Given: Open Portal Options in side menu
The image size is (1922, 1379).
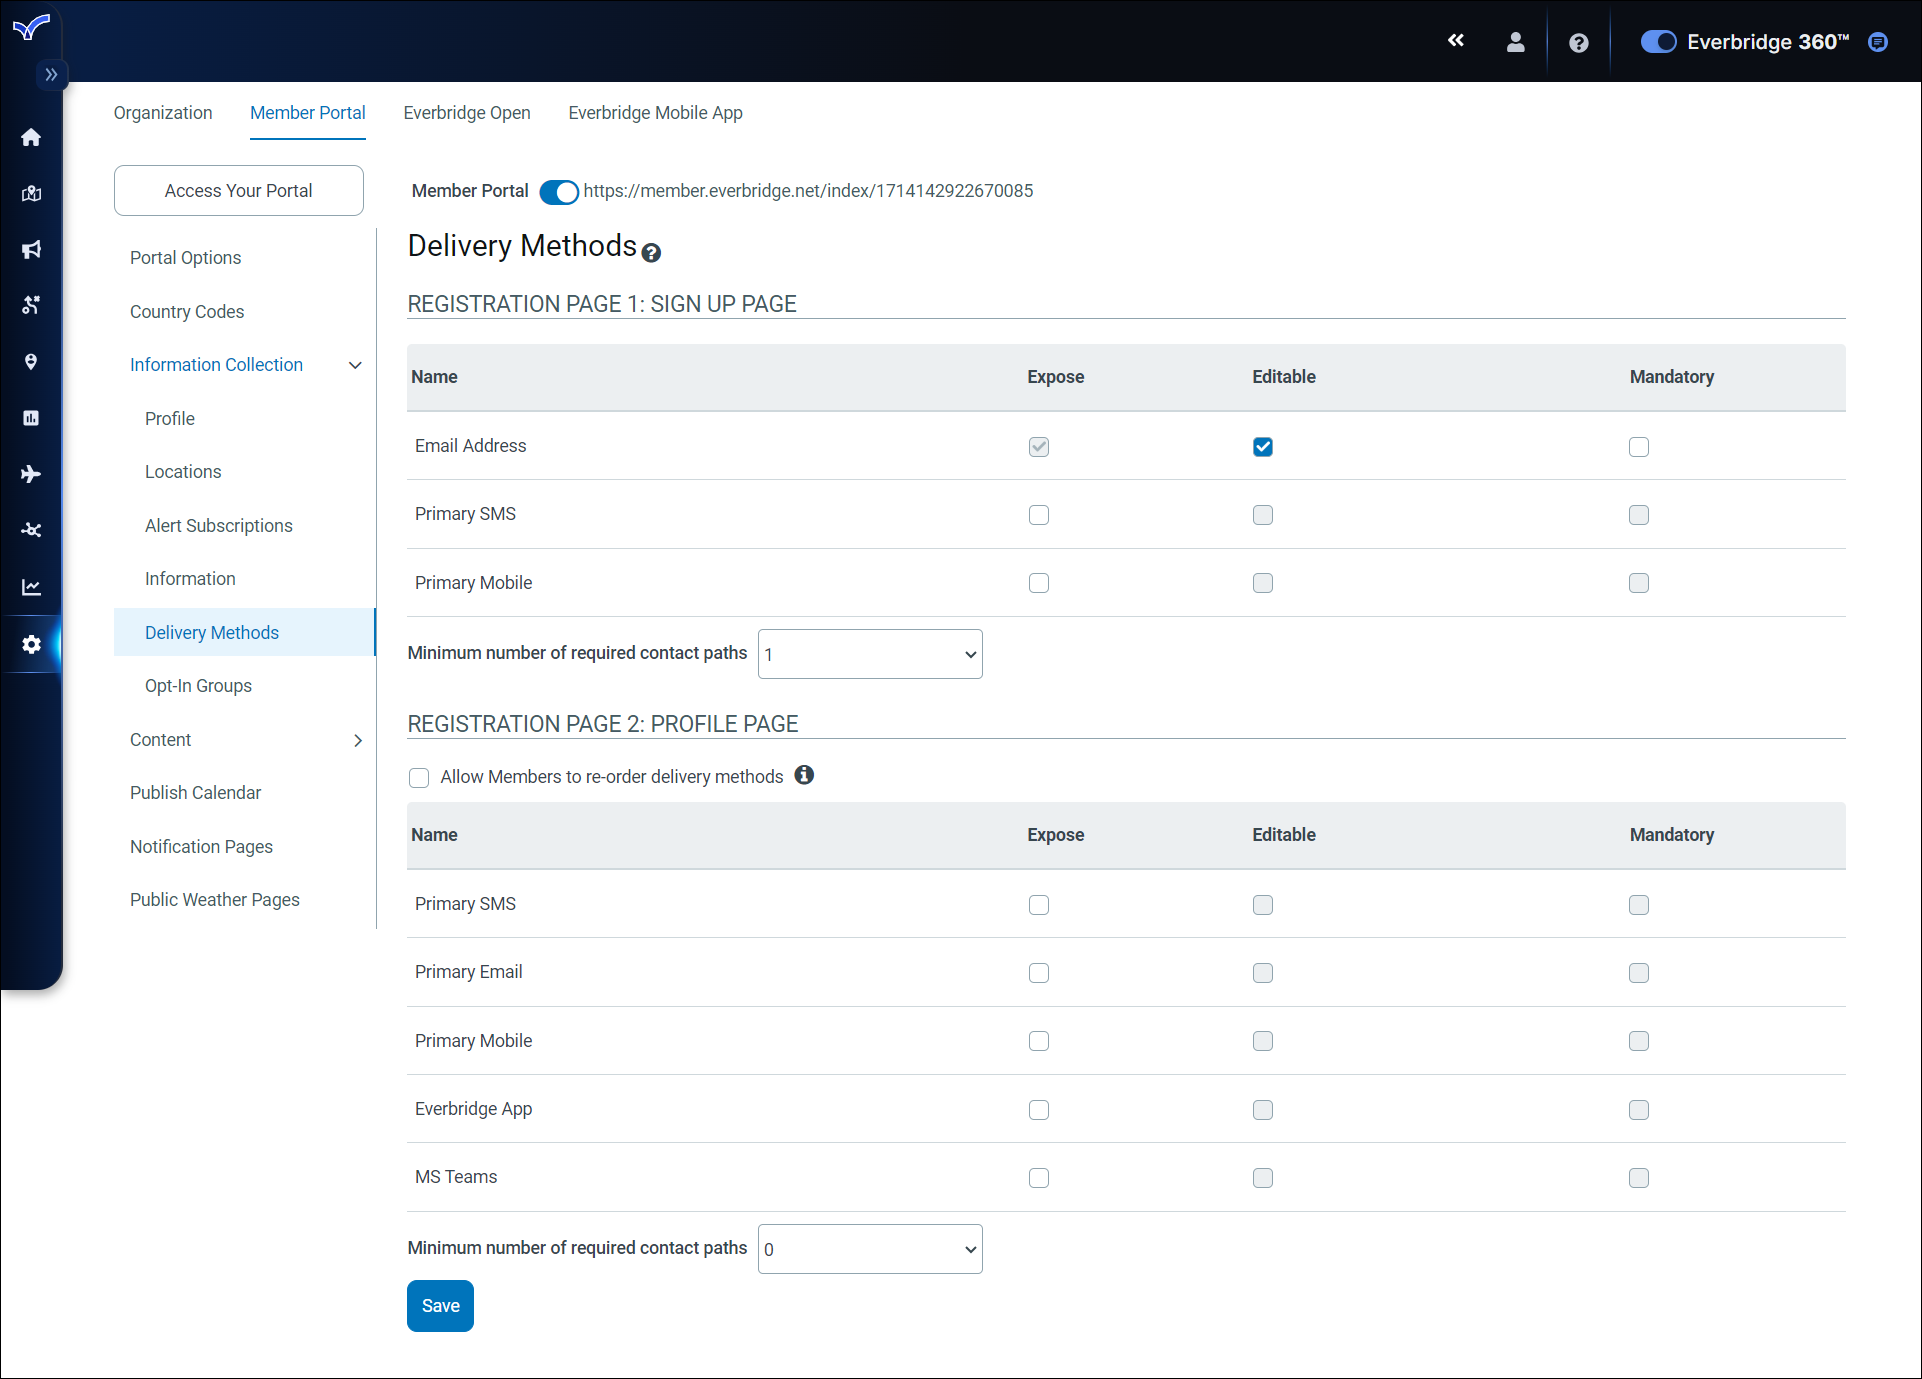Looking at the screenshot, I should click(186, 258).
